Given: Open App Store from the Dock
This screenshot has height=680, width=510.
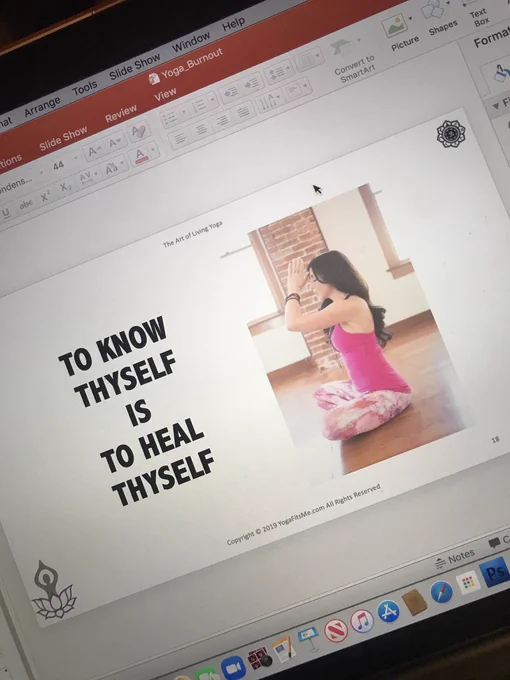Looking at the screenshot, I should point(389,611).
